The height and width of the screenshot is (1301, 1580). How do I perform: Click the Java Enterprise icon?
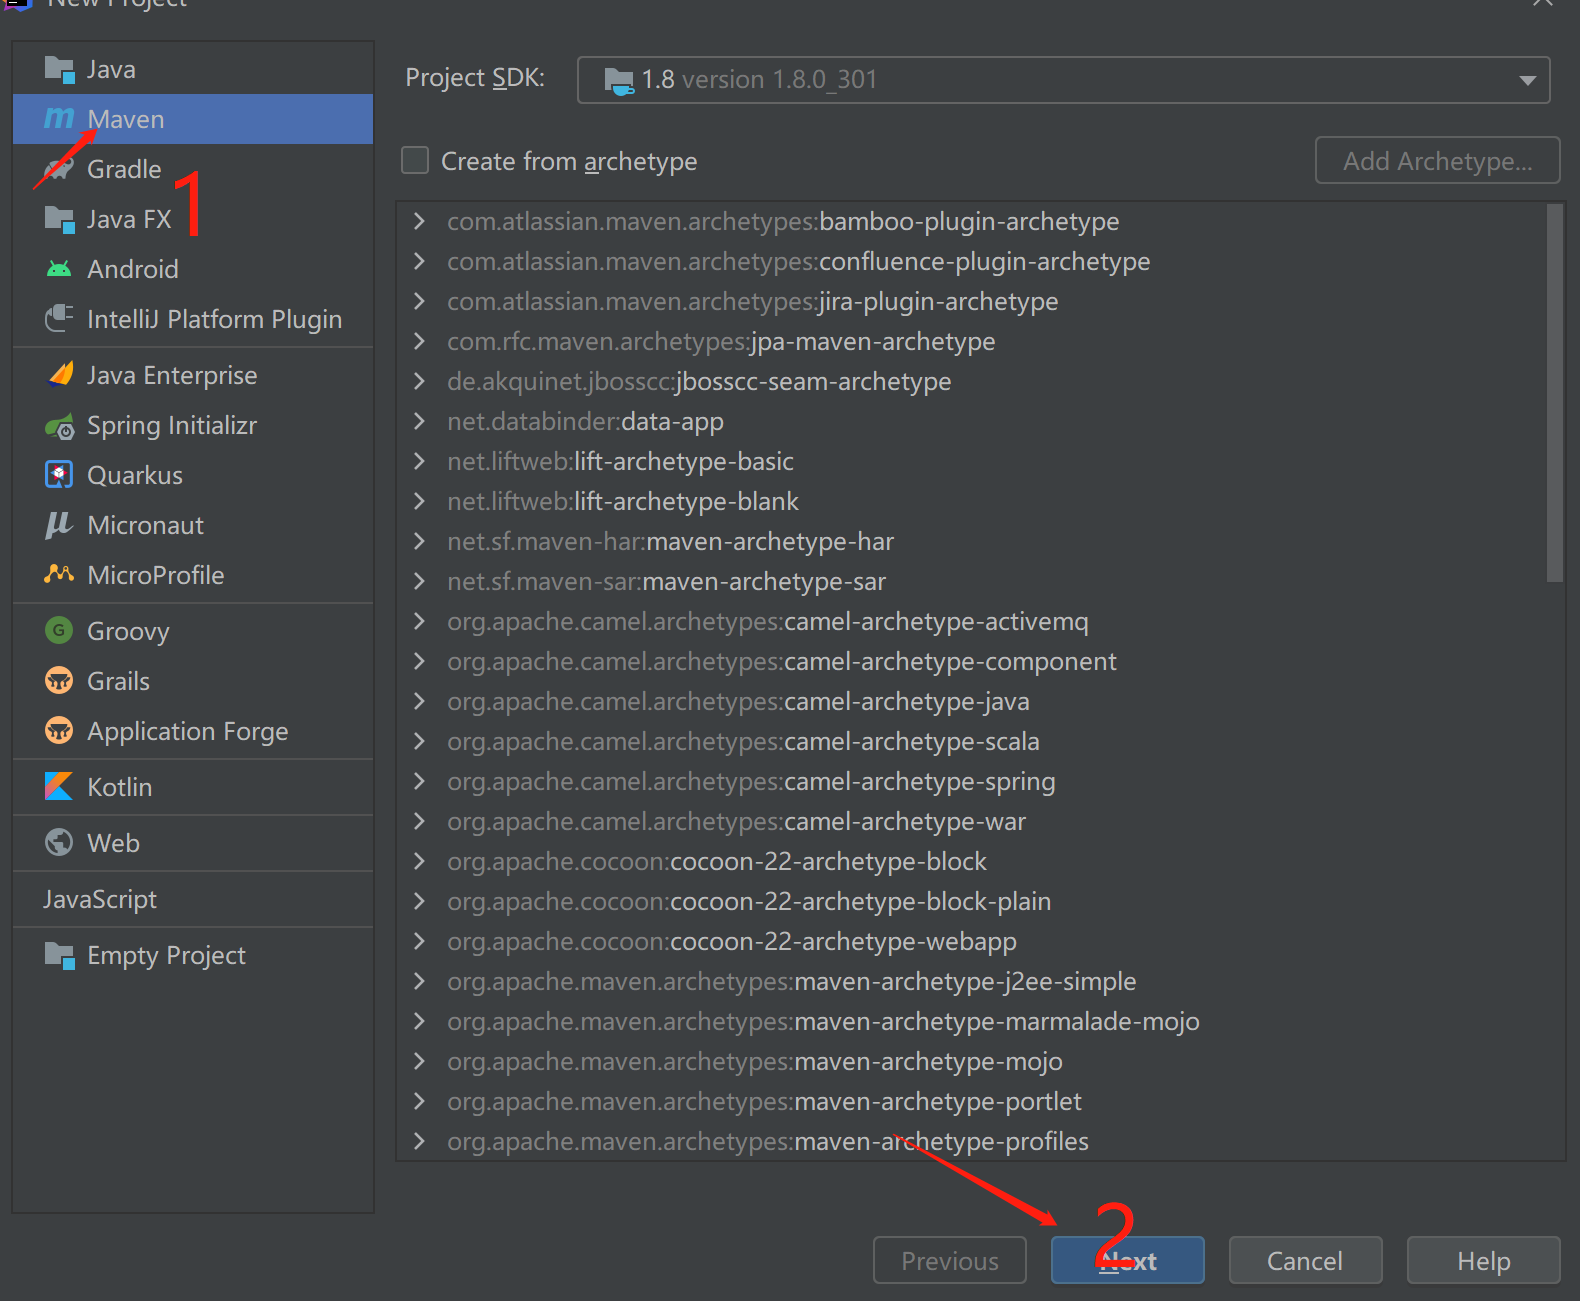pos(60,375)
